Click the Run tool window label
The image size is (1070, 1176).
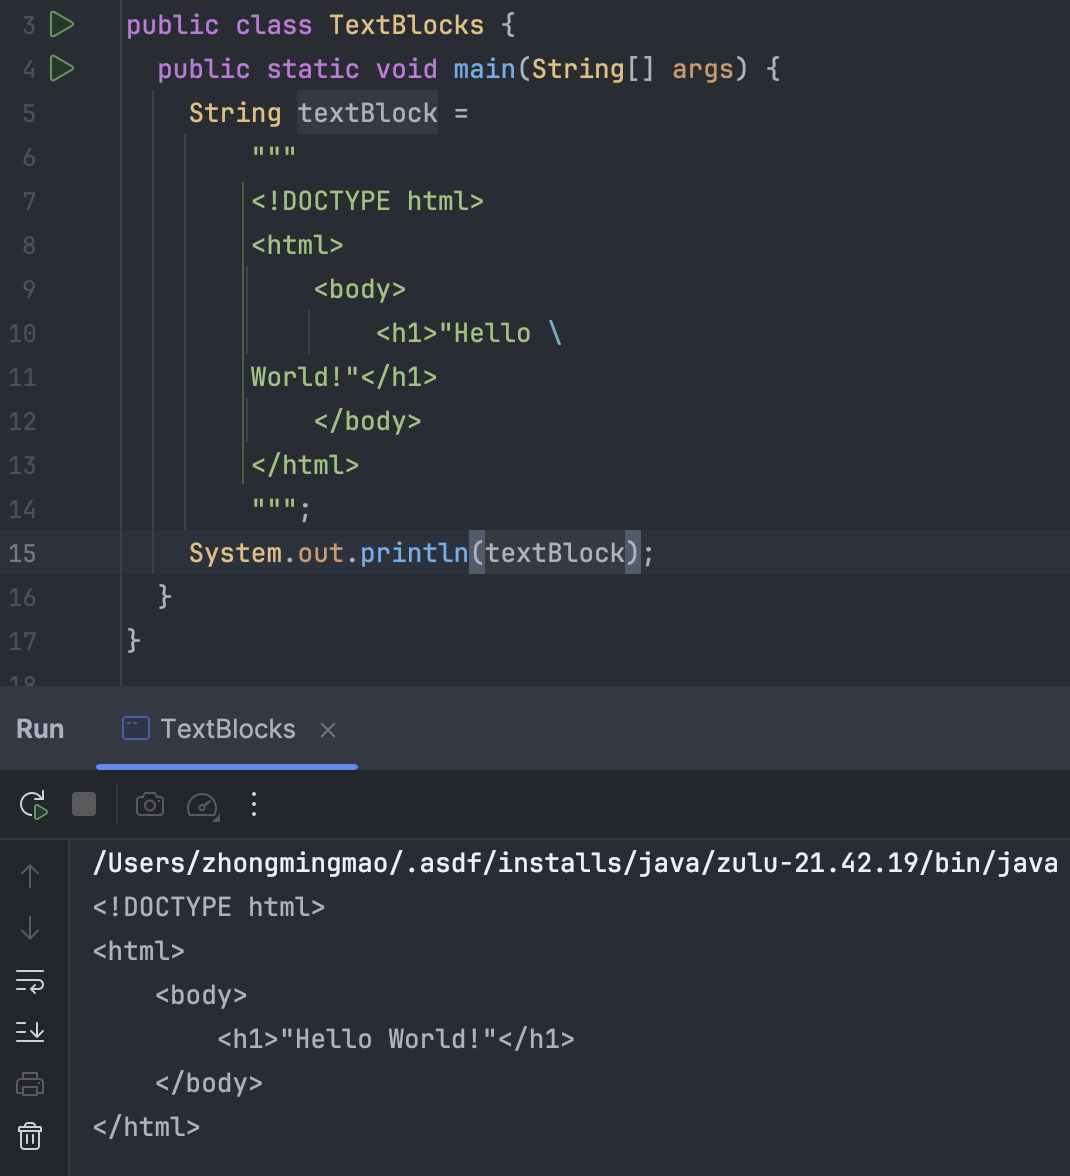(40, 730)
